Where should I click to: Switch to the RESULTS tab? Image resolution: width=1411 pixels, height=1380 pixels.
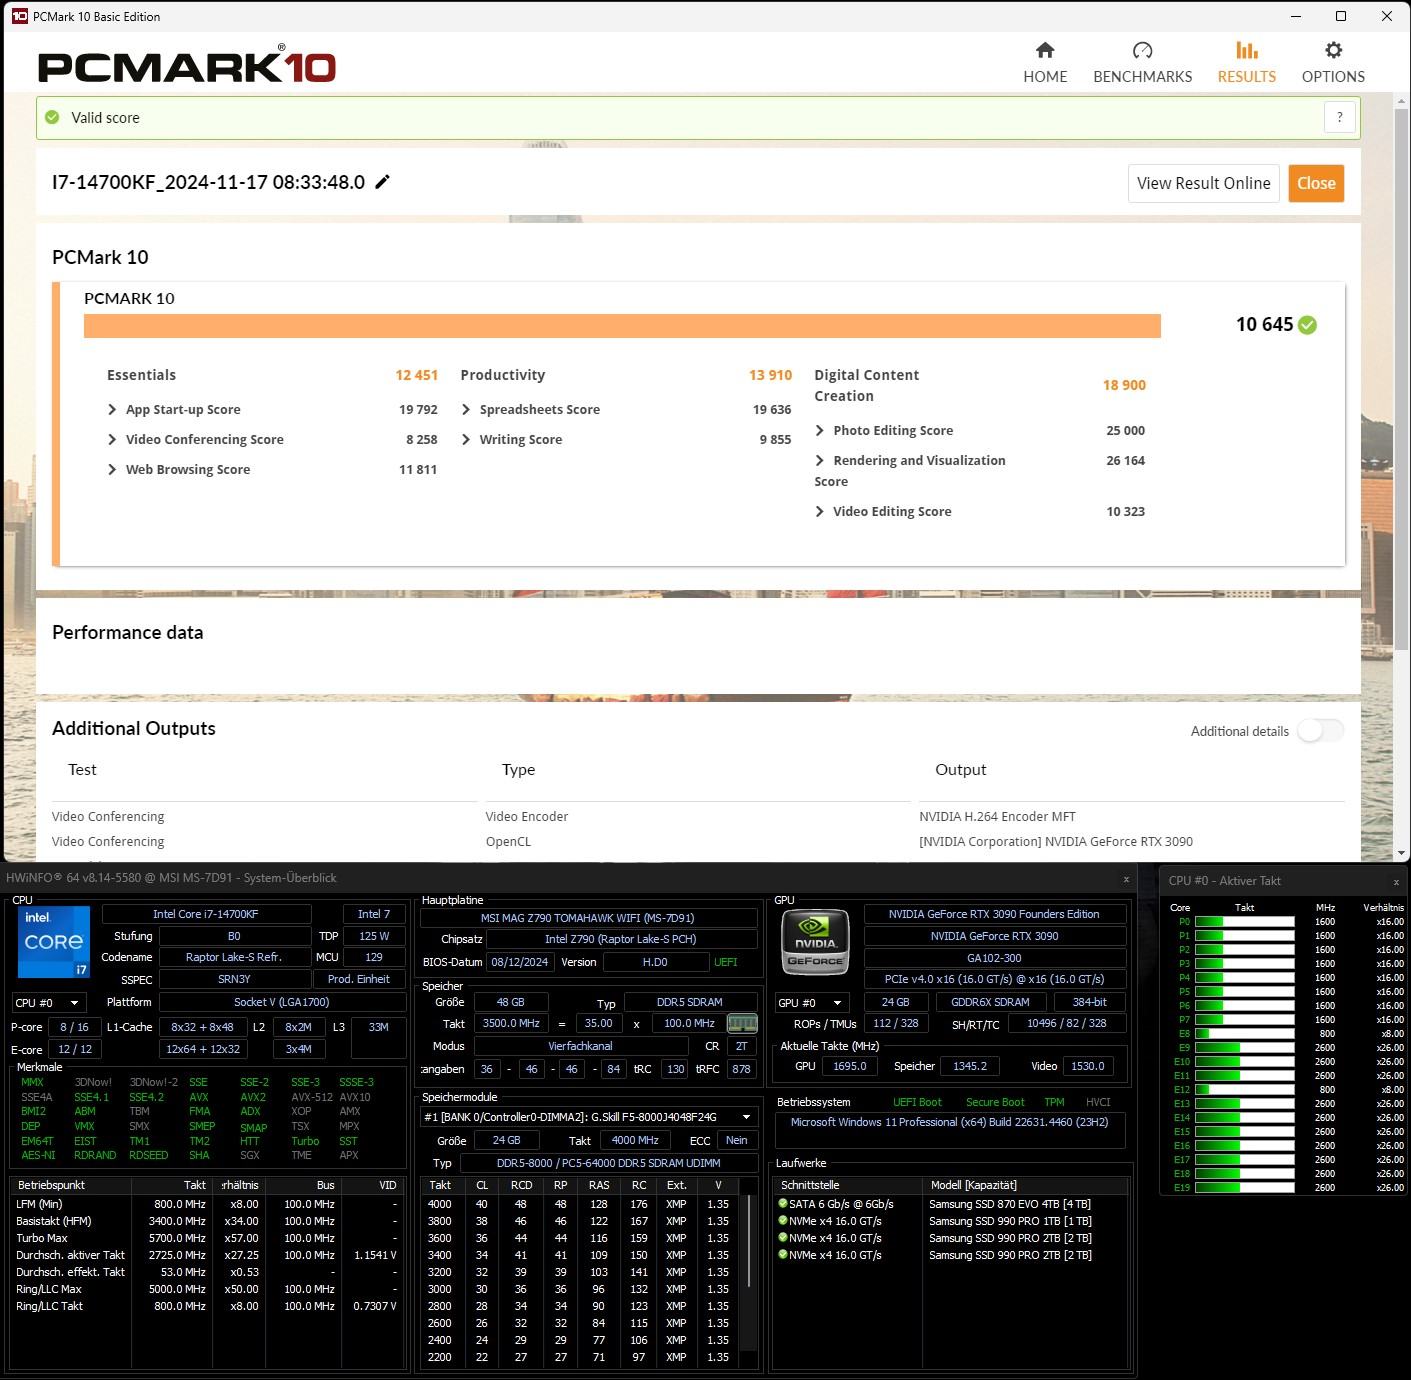[1246, 62]
